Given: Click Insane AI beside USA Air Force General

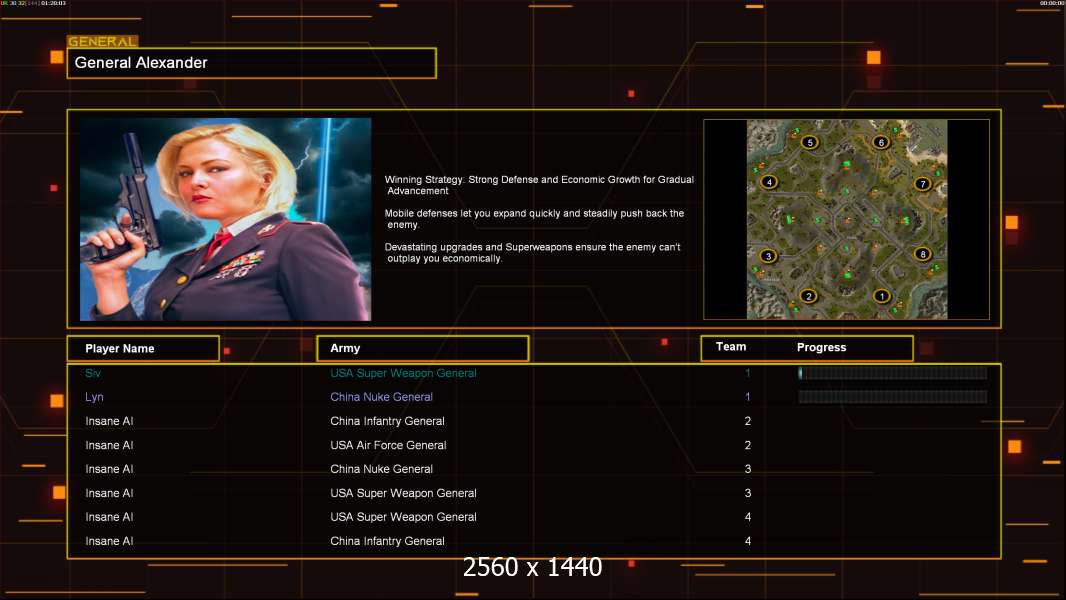Looking at the screenshot, I should 109,445.
